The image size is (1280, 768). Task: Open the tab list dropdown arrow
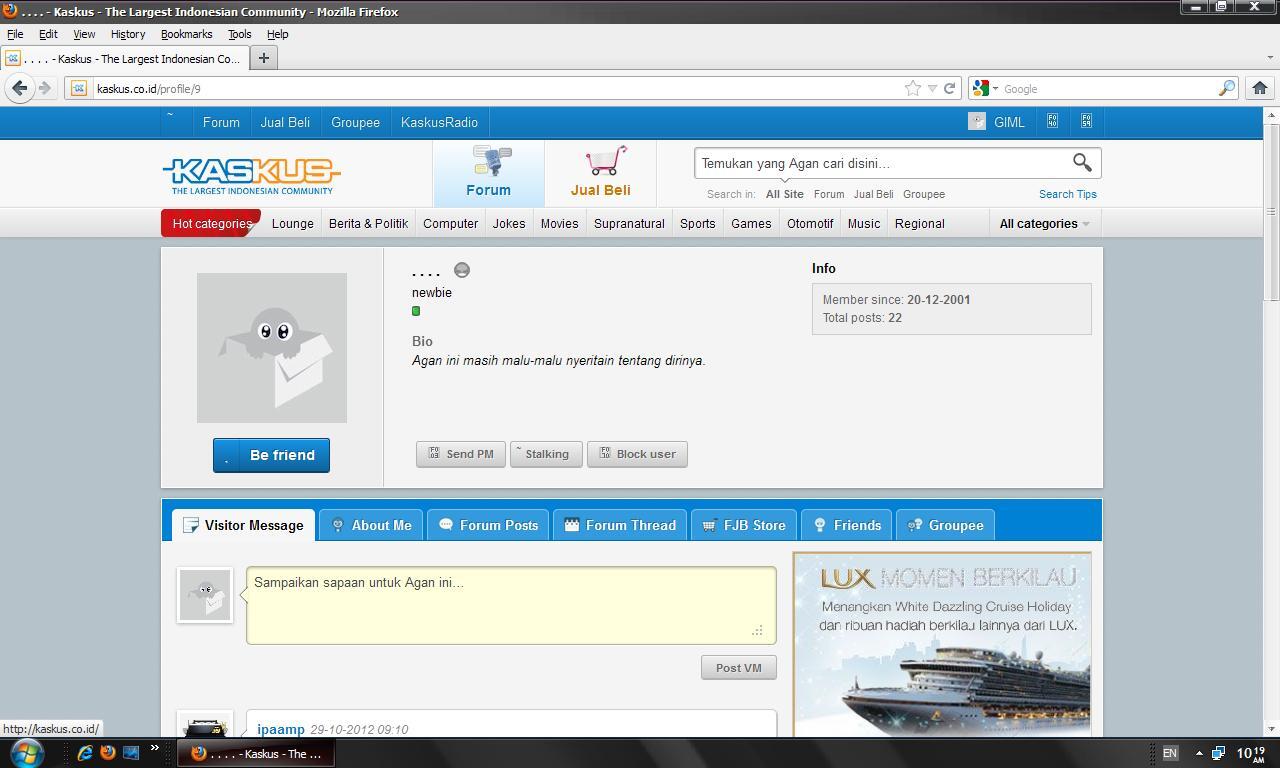(1270, 58)
